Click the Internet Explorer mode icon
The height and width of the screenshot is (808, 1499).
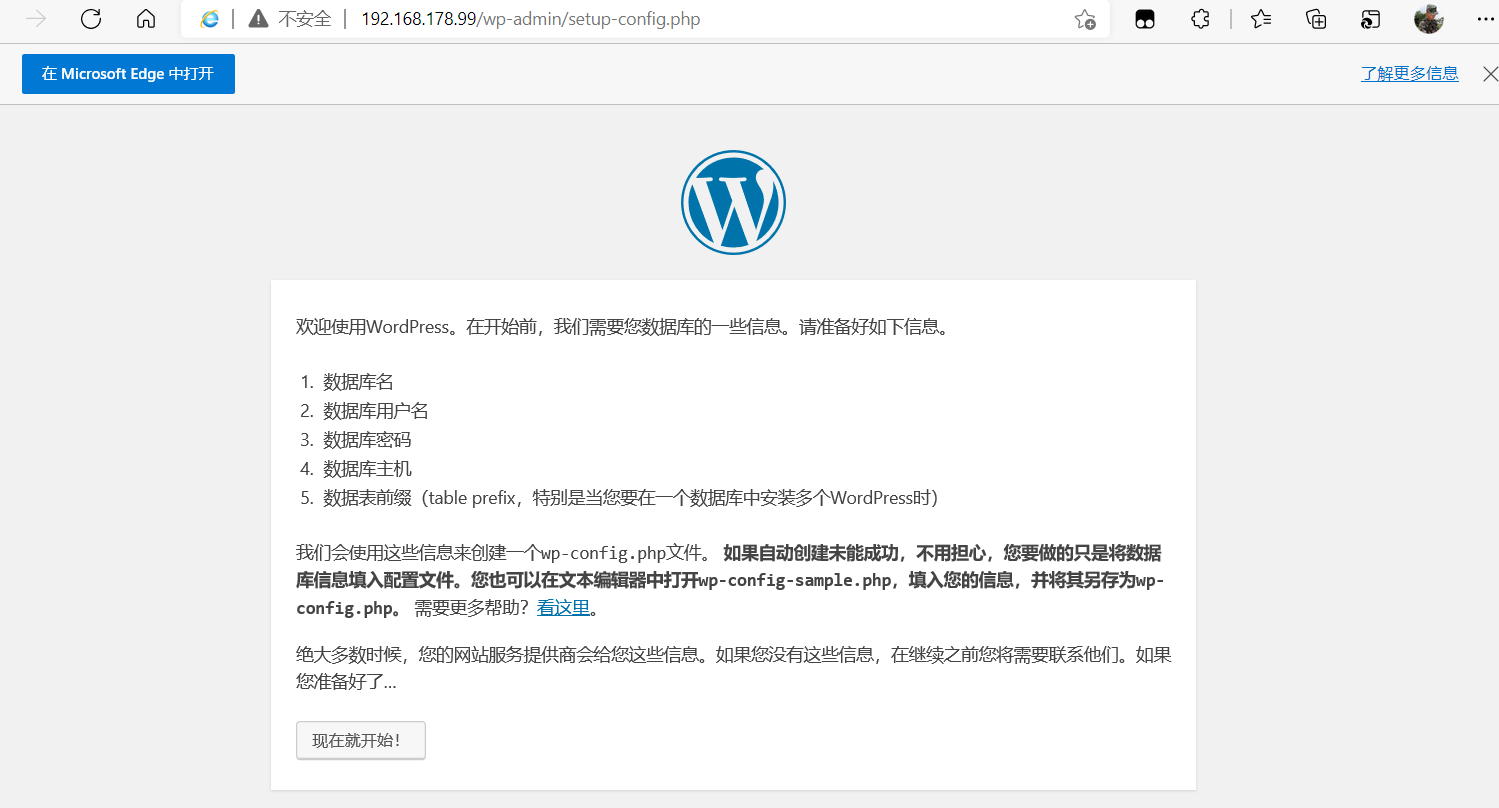[x=210, y=19]
